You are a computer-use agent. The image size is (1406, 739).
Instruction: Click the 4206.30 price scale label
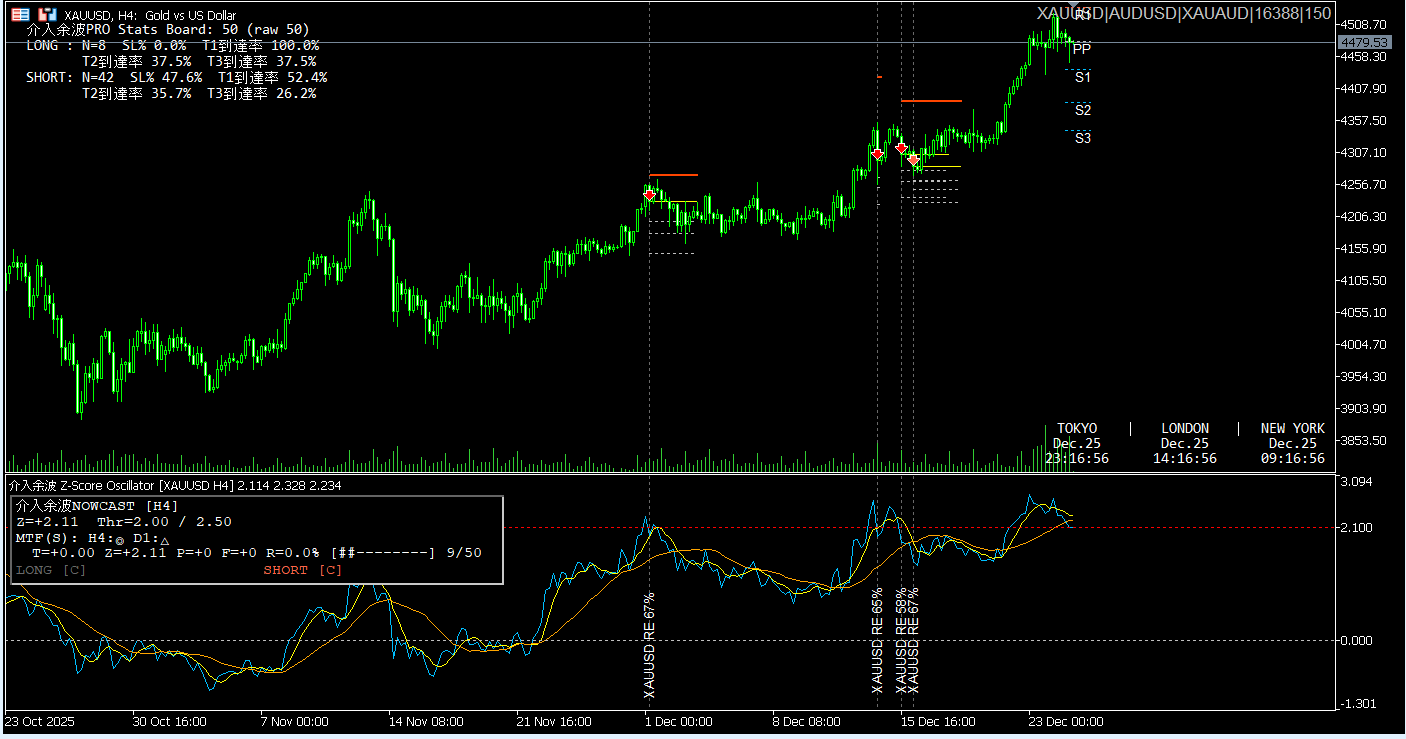point(1362,216)
